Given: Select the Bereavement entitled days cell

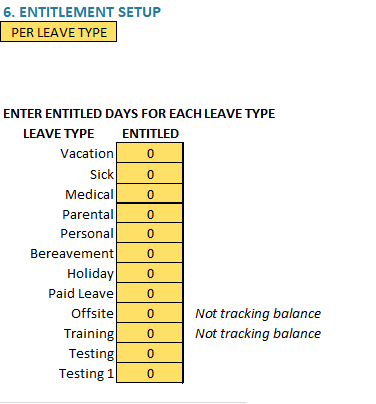Looking at the screenshot, I should click(x=150, y=253).
